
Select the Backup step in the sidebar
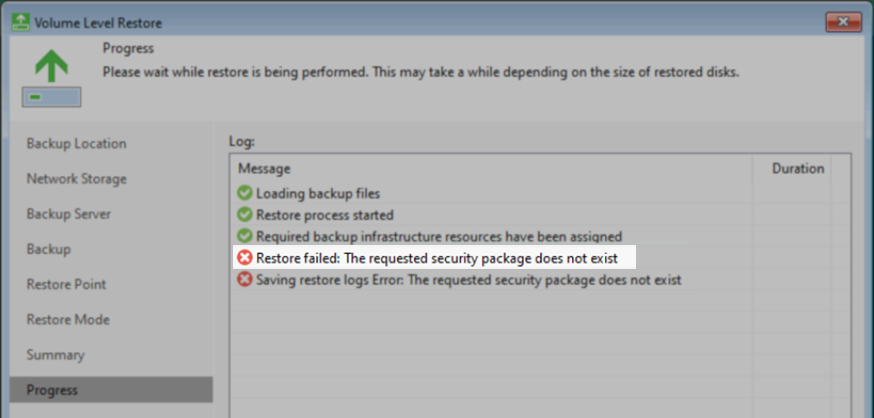click(48, 249)
